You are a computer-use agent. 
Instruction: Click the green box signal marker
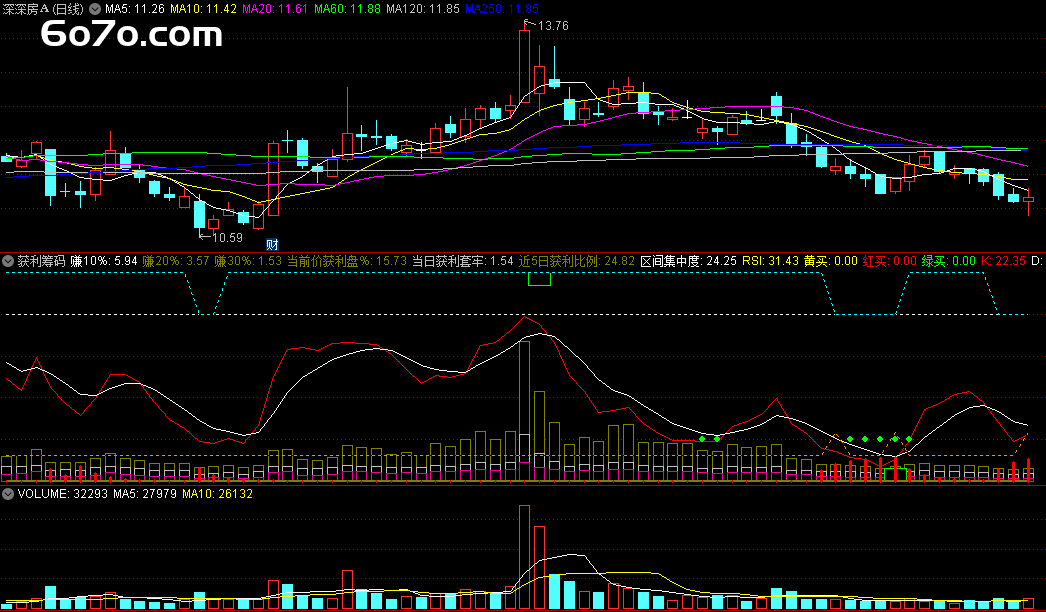tap(539, 279)
